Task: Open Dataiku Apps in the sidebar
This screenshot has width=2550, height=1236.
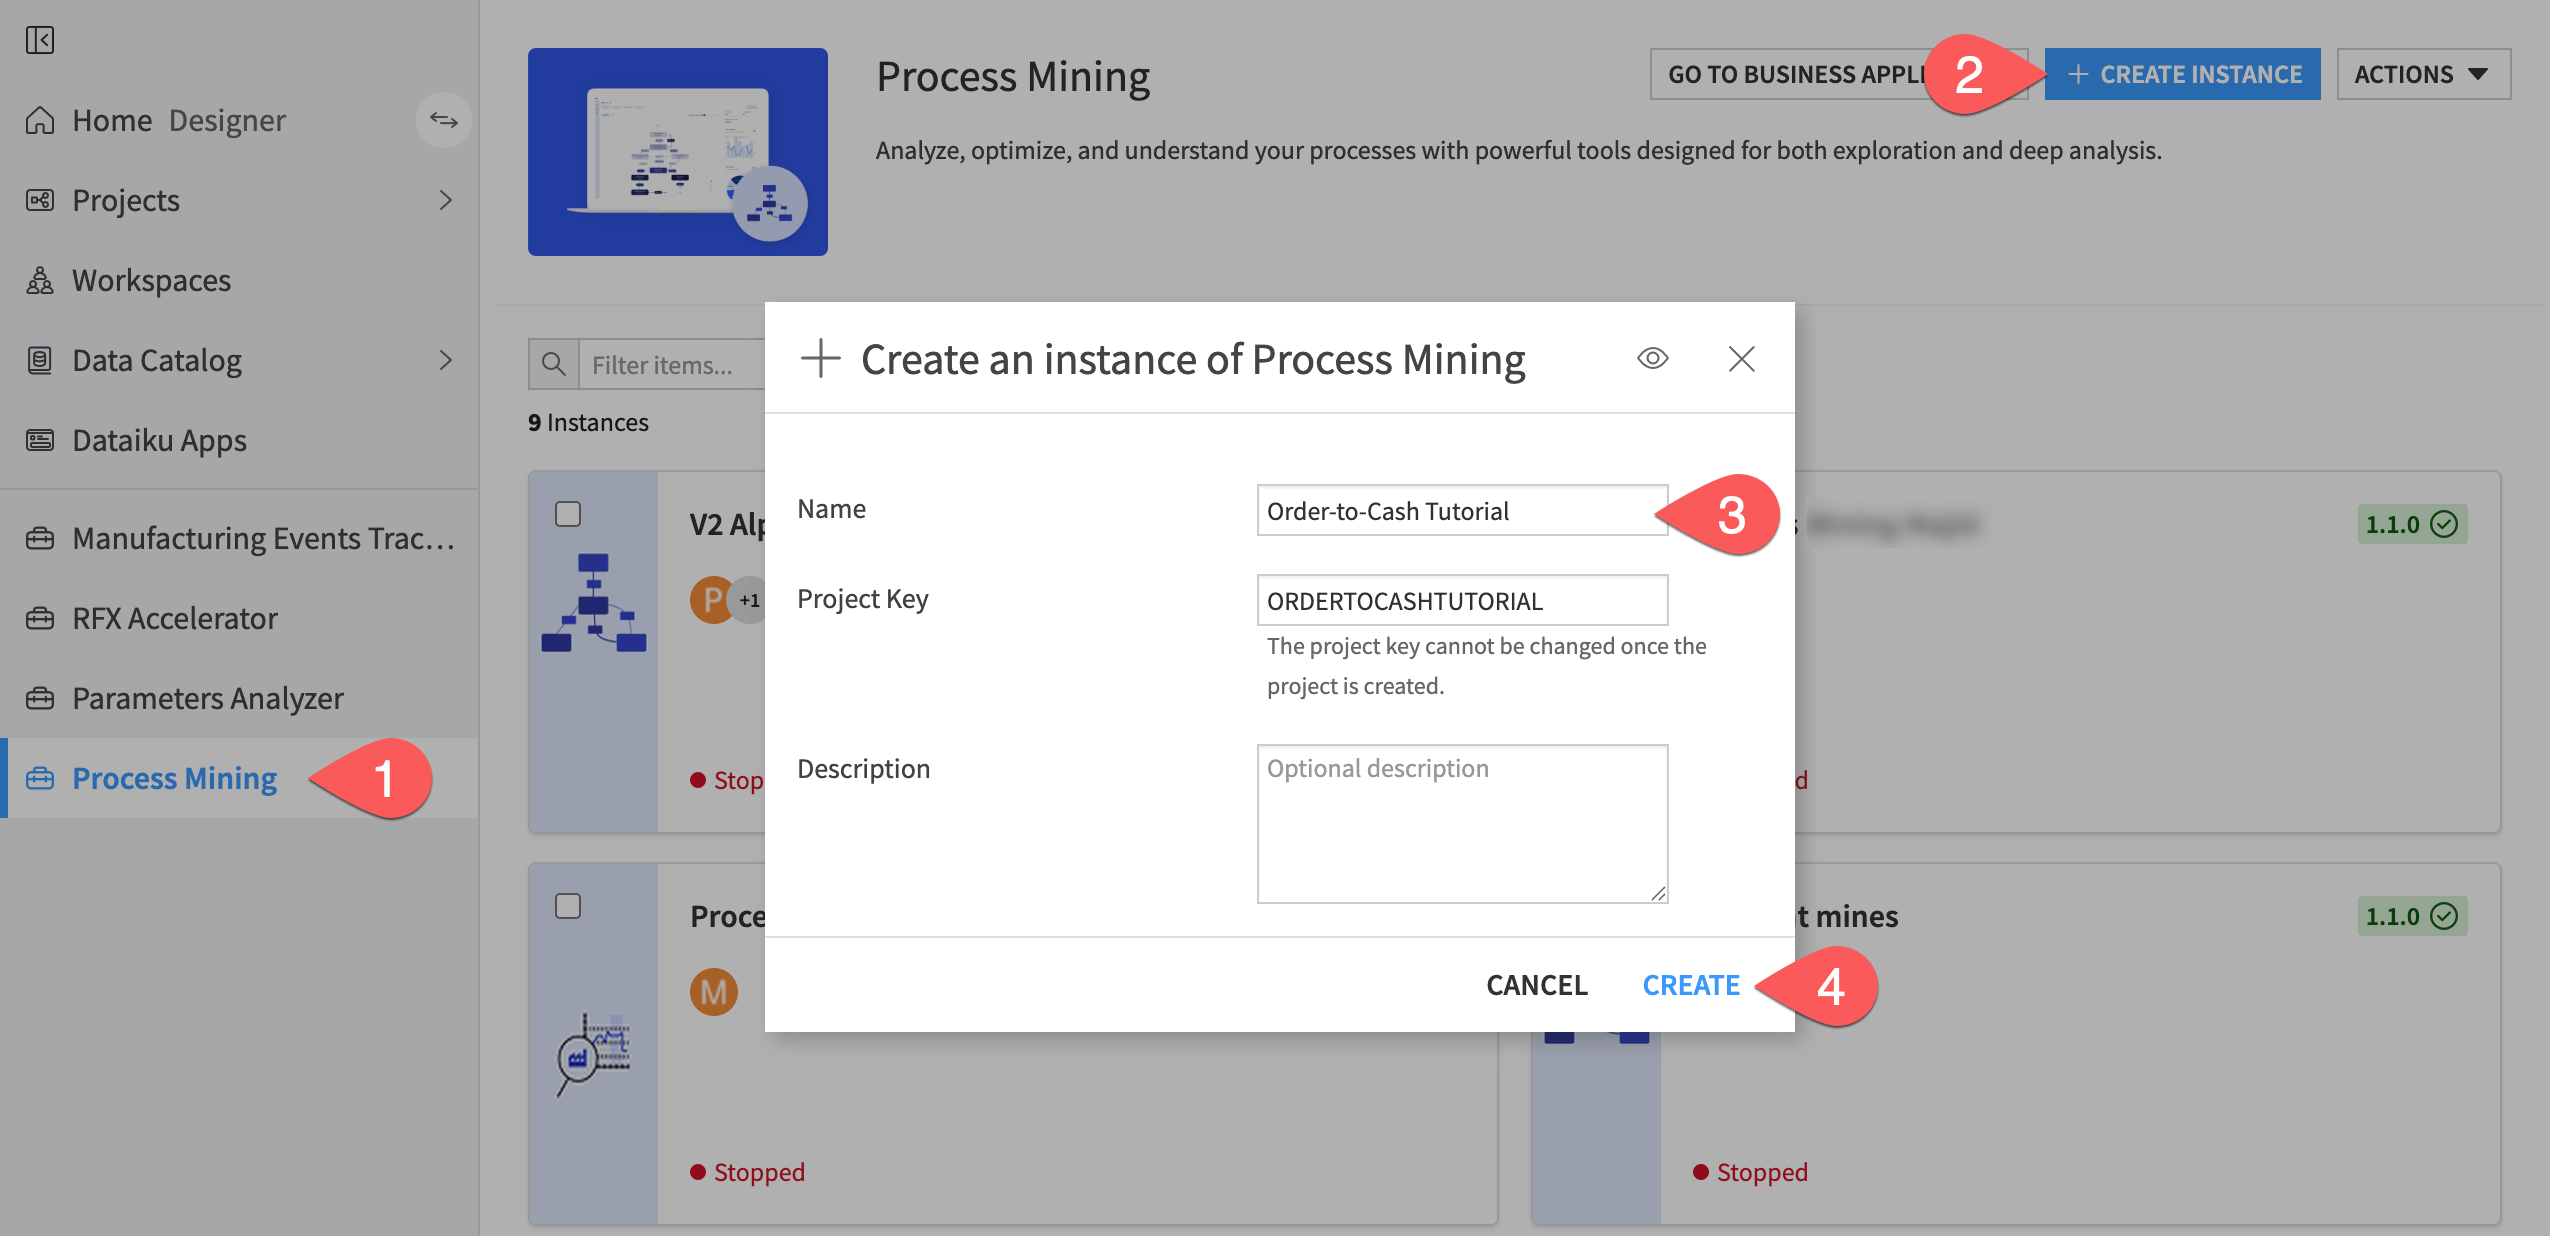Action: [x=159, y=440]
